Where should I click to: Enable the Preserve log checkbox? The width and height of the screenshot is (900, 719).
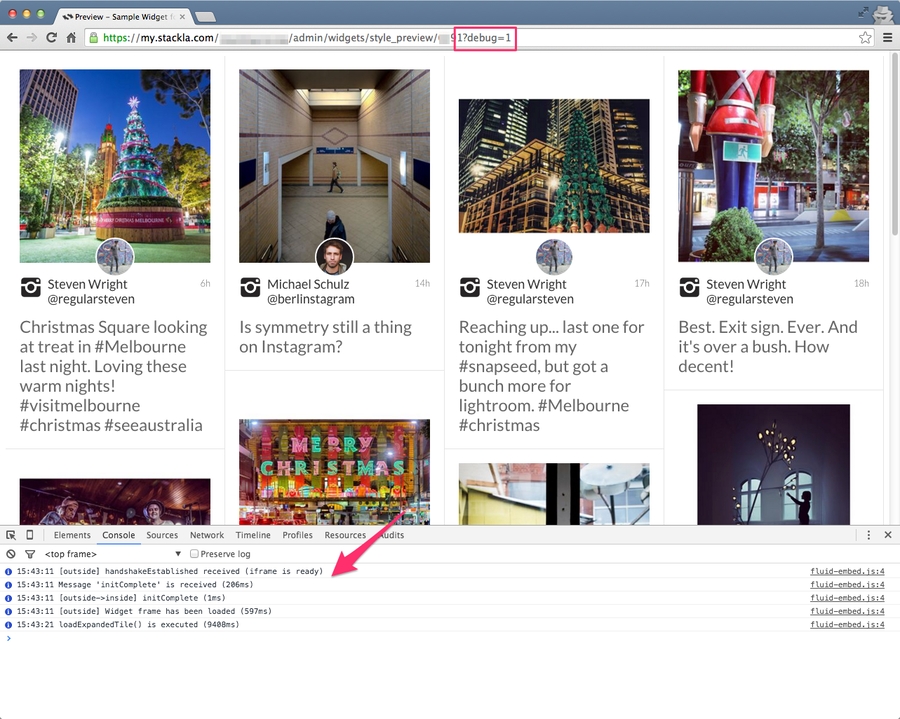click(195, 554)
